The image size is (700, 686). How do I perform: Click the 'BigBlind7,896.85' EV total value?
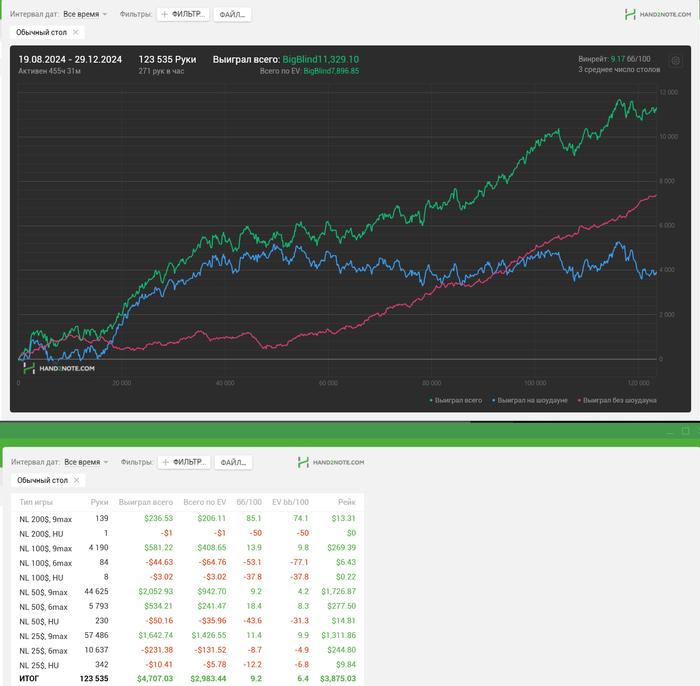[331, 71]
